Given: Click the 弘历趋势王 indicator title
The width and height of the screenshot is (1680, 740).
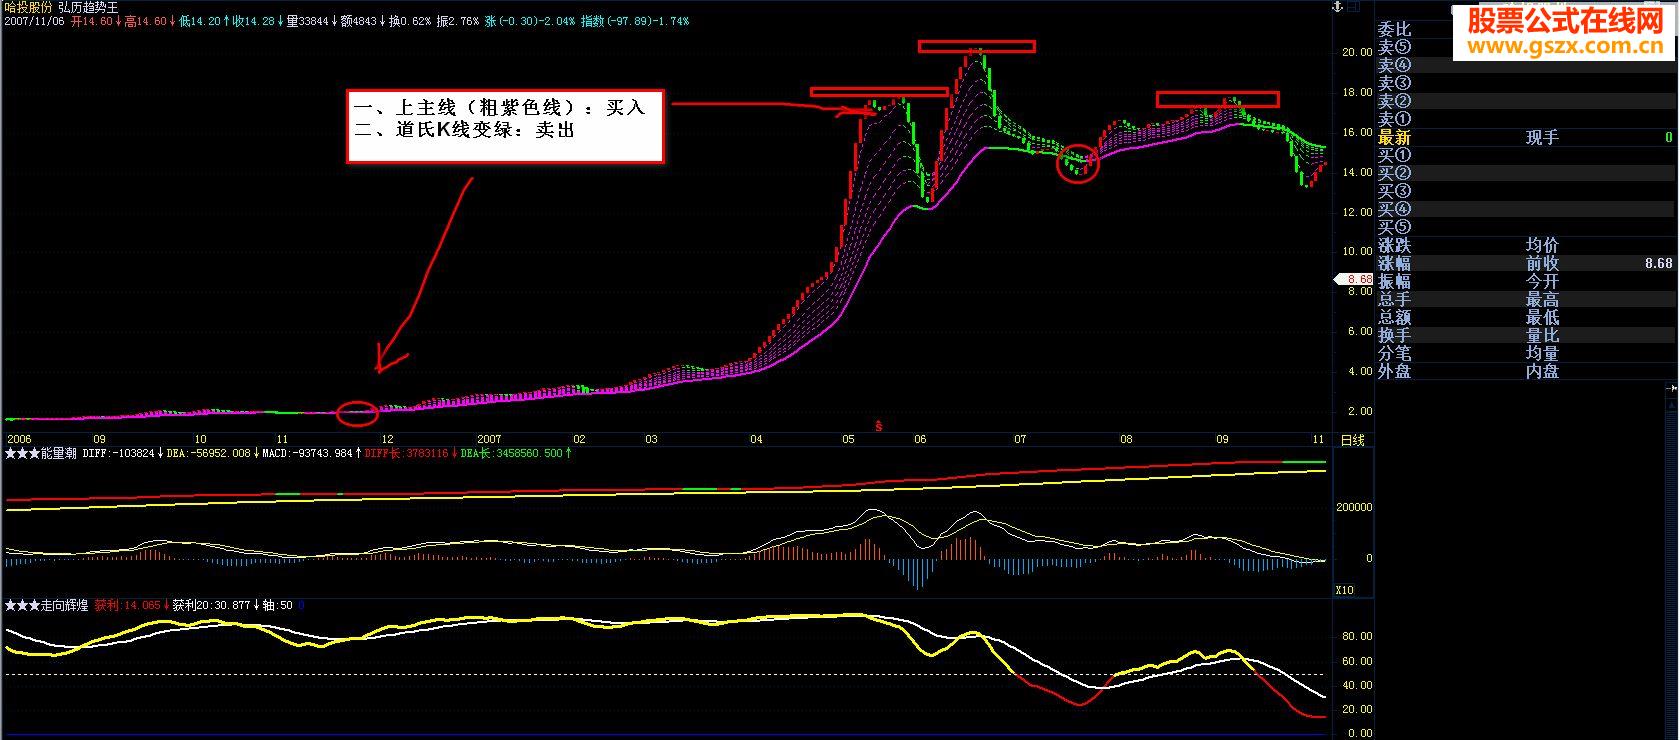Looking at the screenshot, I should pyautogui.click(x=90, y=7).
